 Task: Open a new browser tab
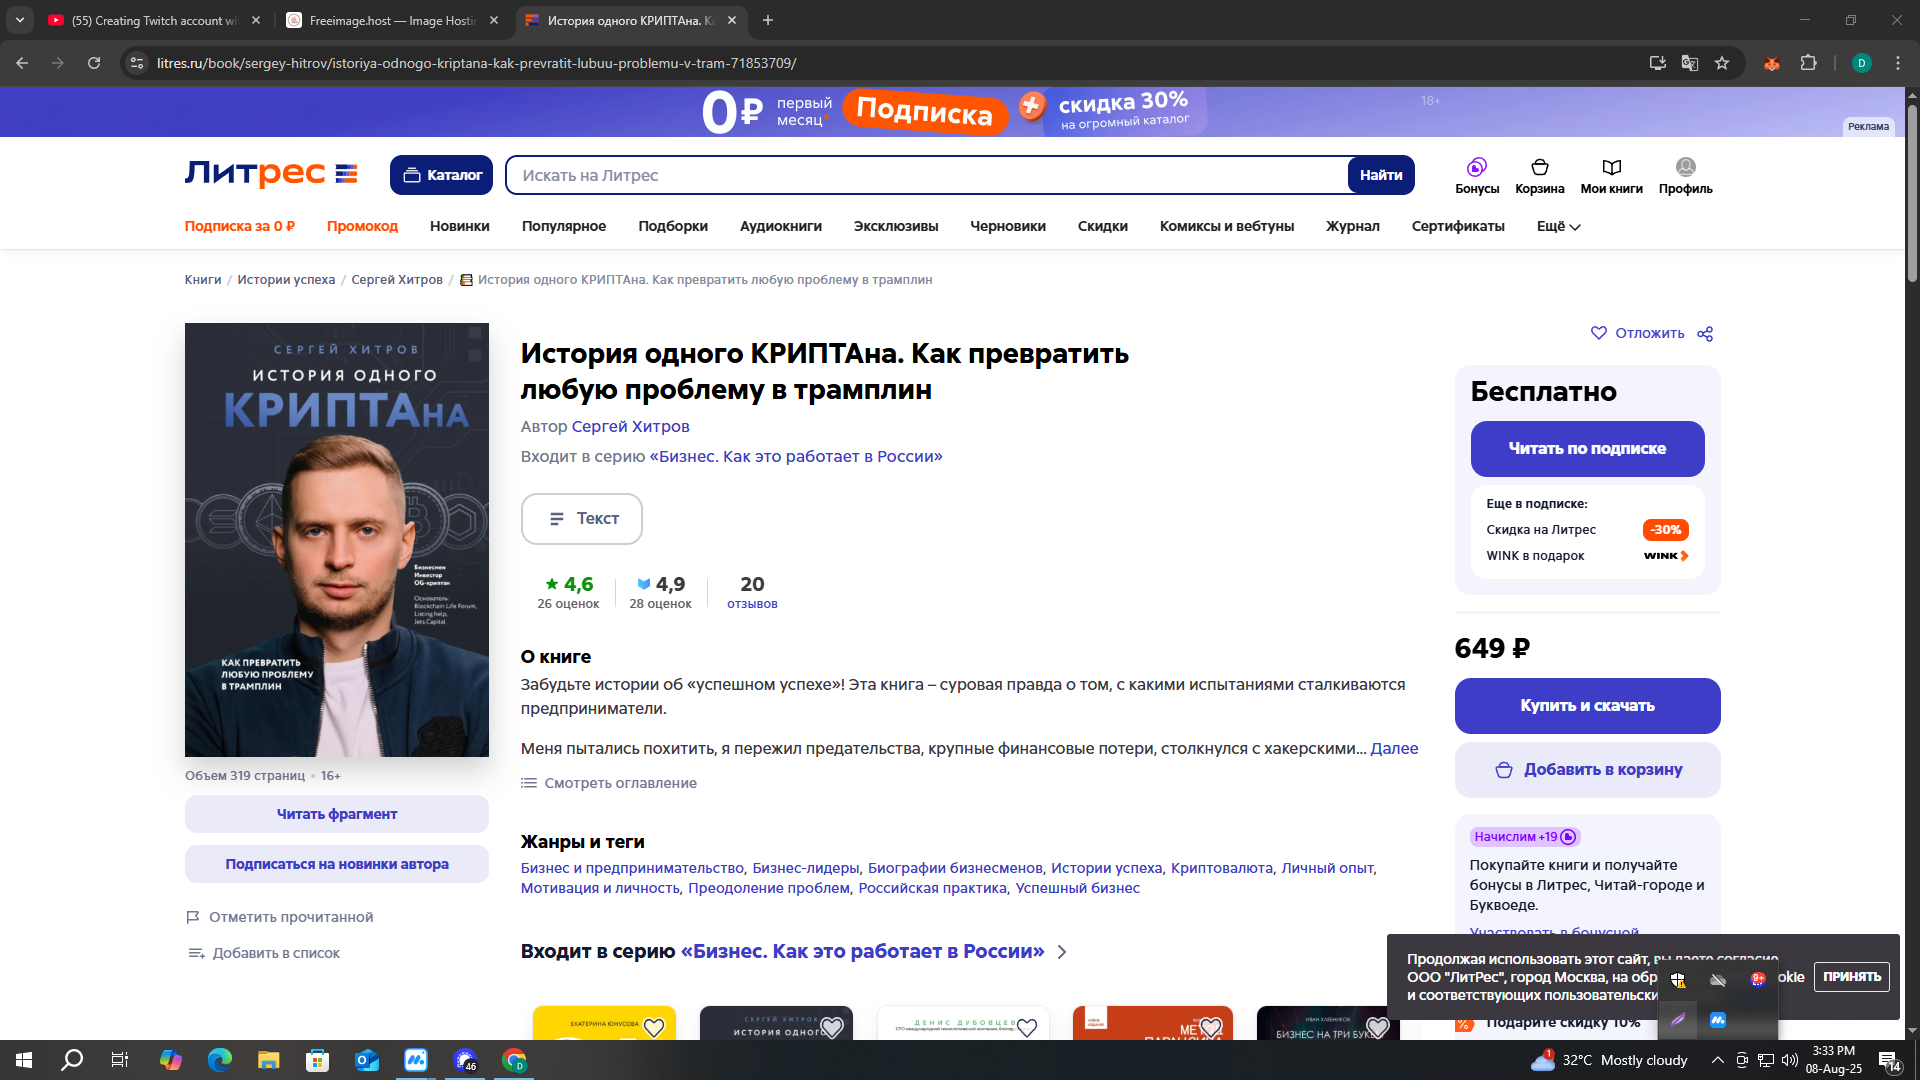pos(768,20)
